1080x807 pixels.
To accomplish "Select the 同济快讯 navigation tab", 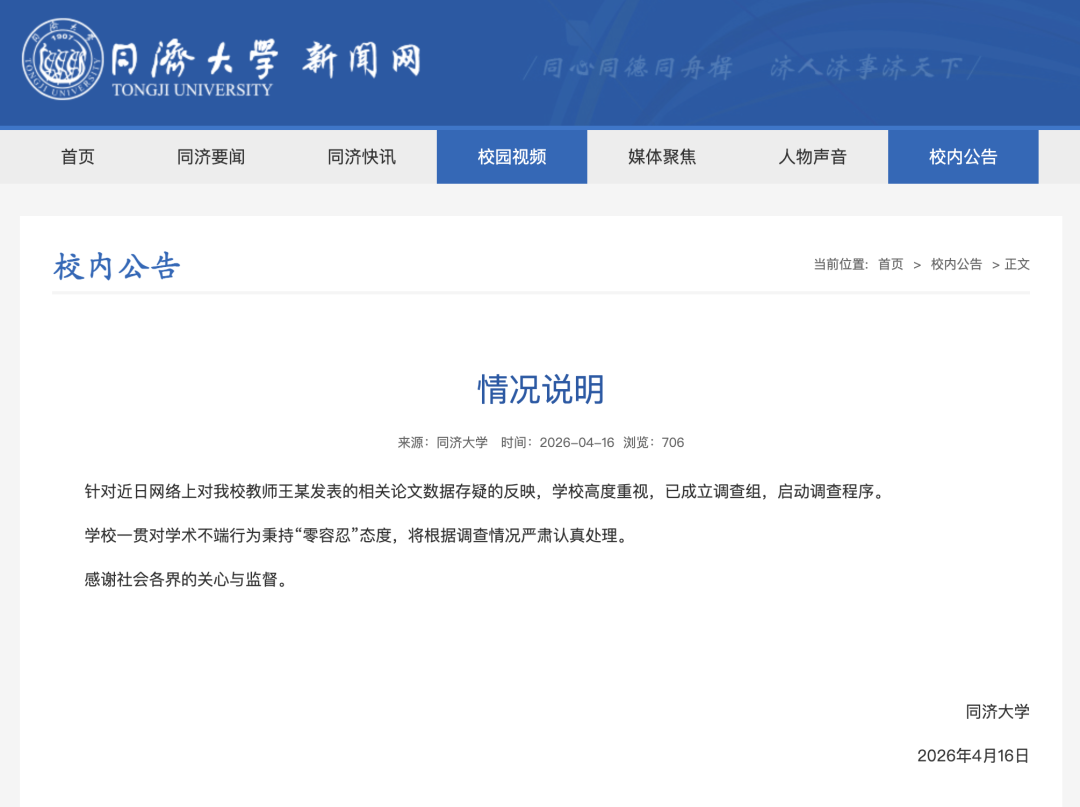I will tap(361, 157).
